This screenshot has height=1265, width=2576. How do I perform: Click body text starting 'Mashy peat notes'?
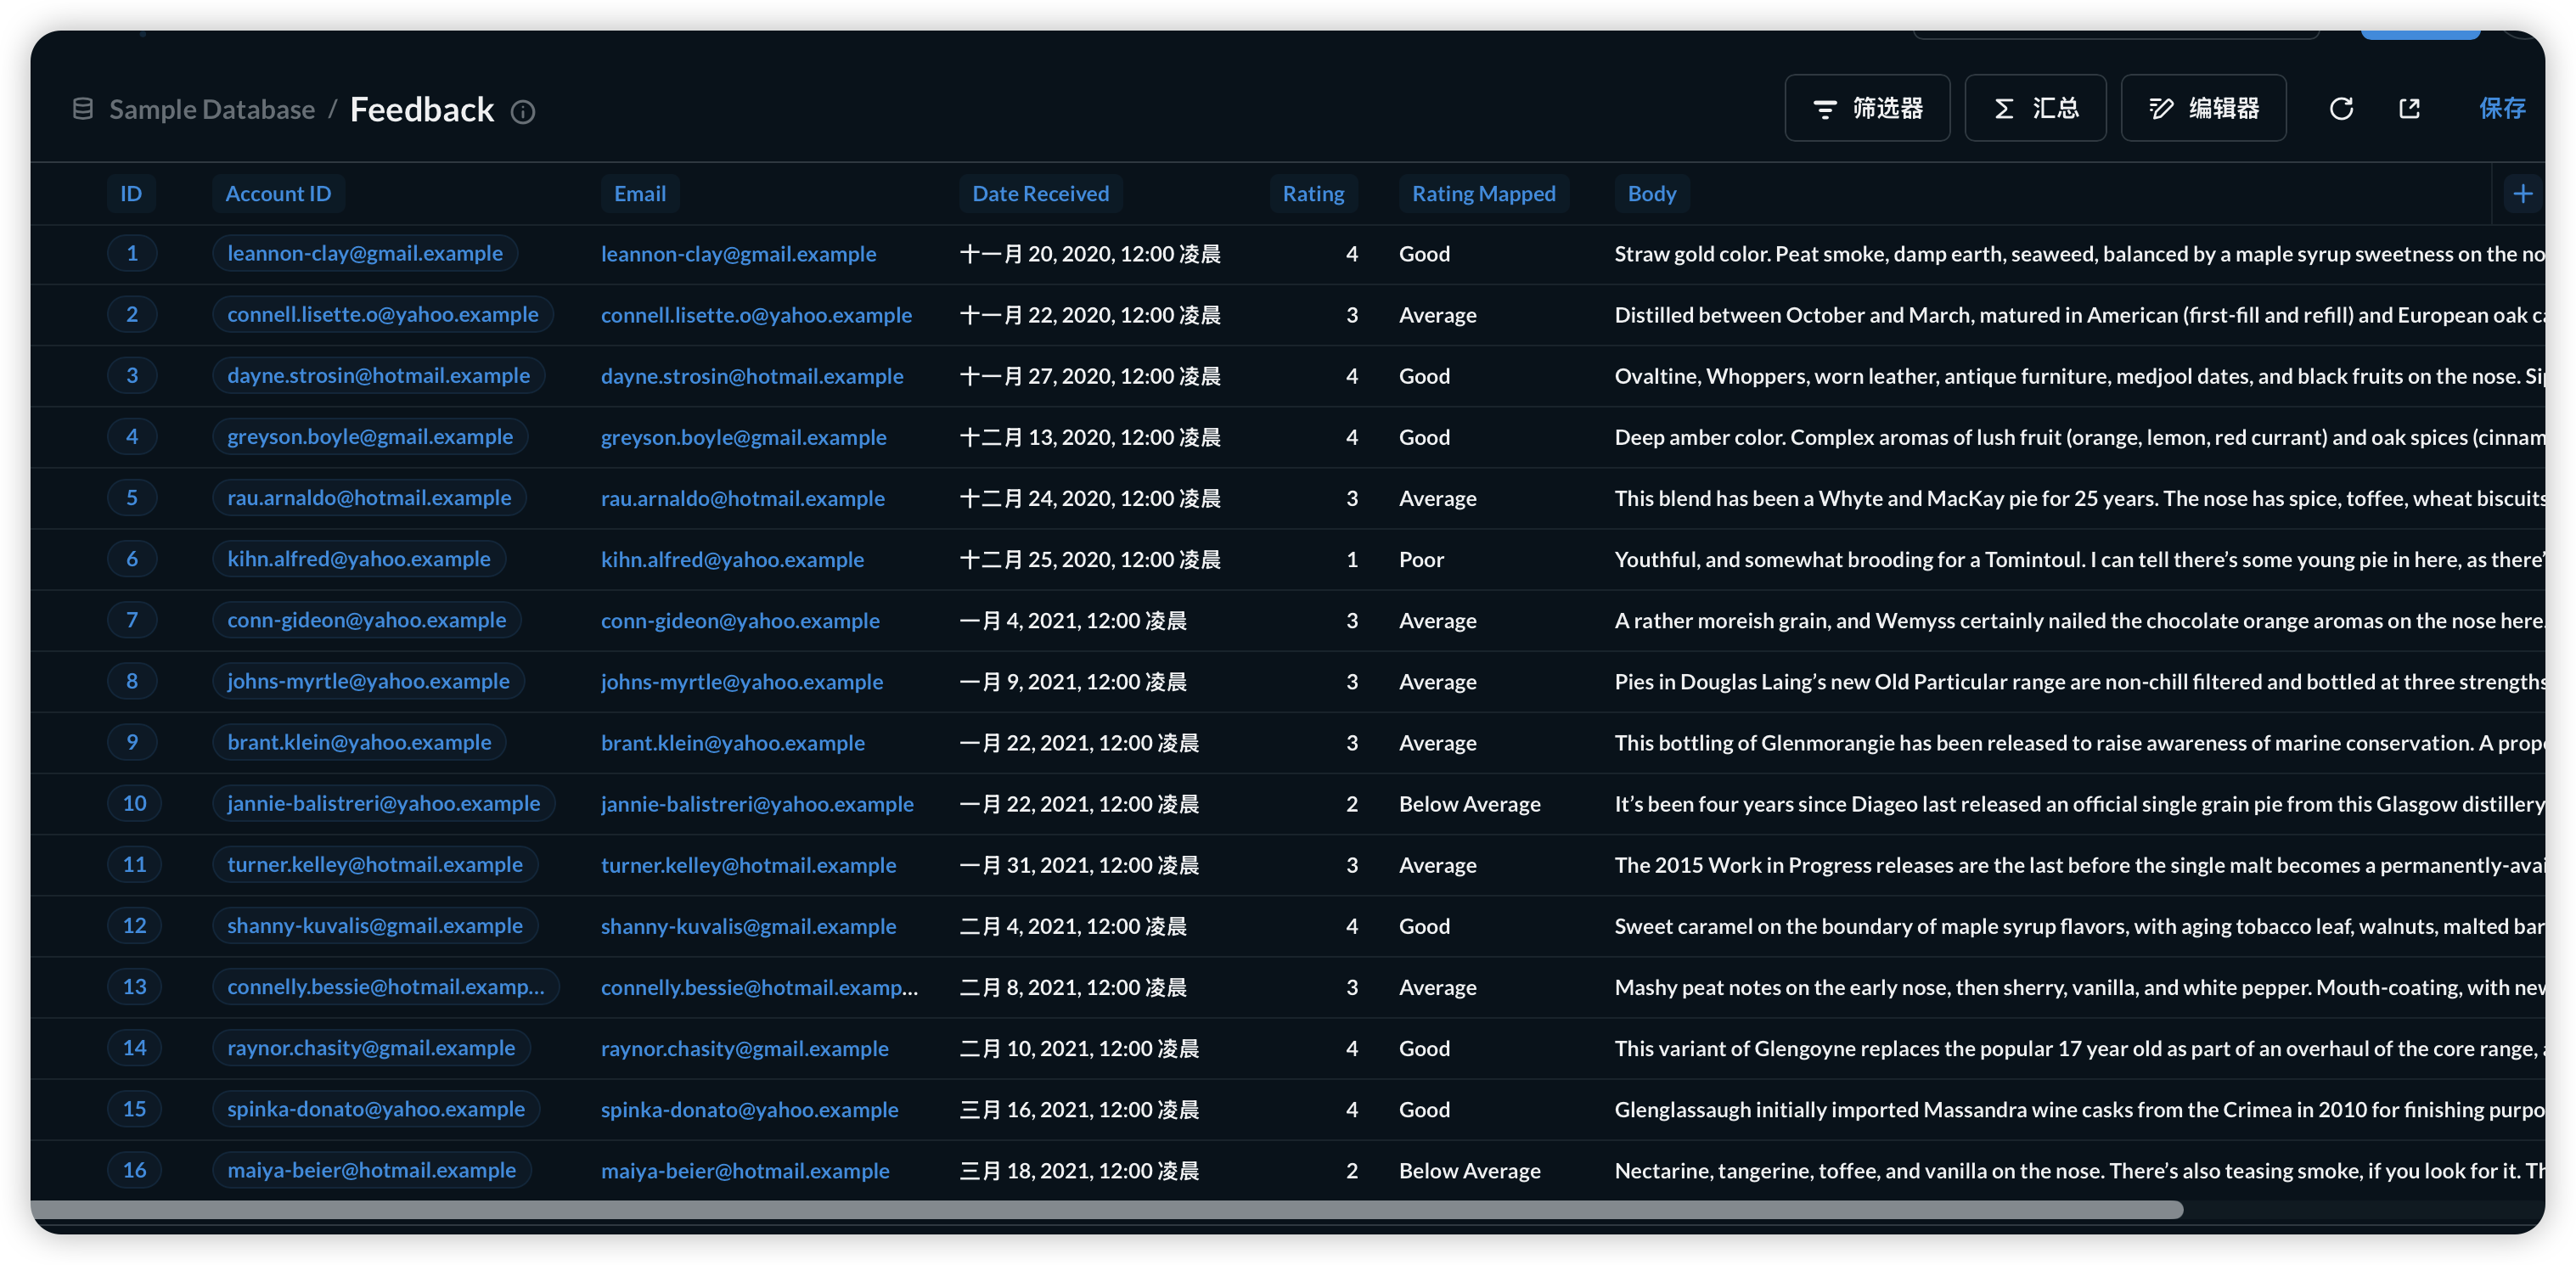(2079, 987)
